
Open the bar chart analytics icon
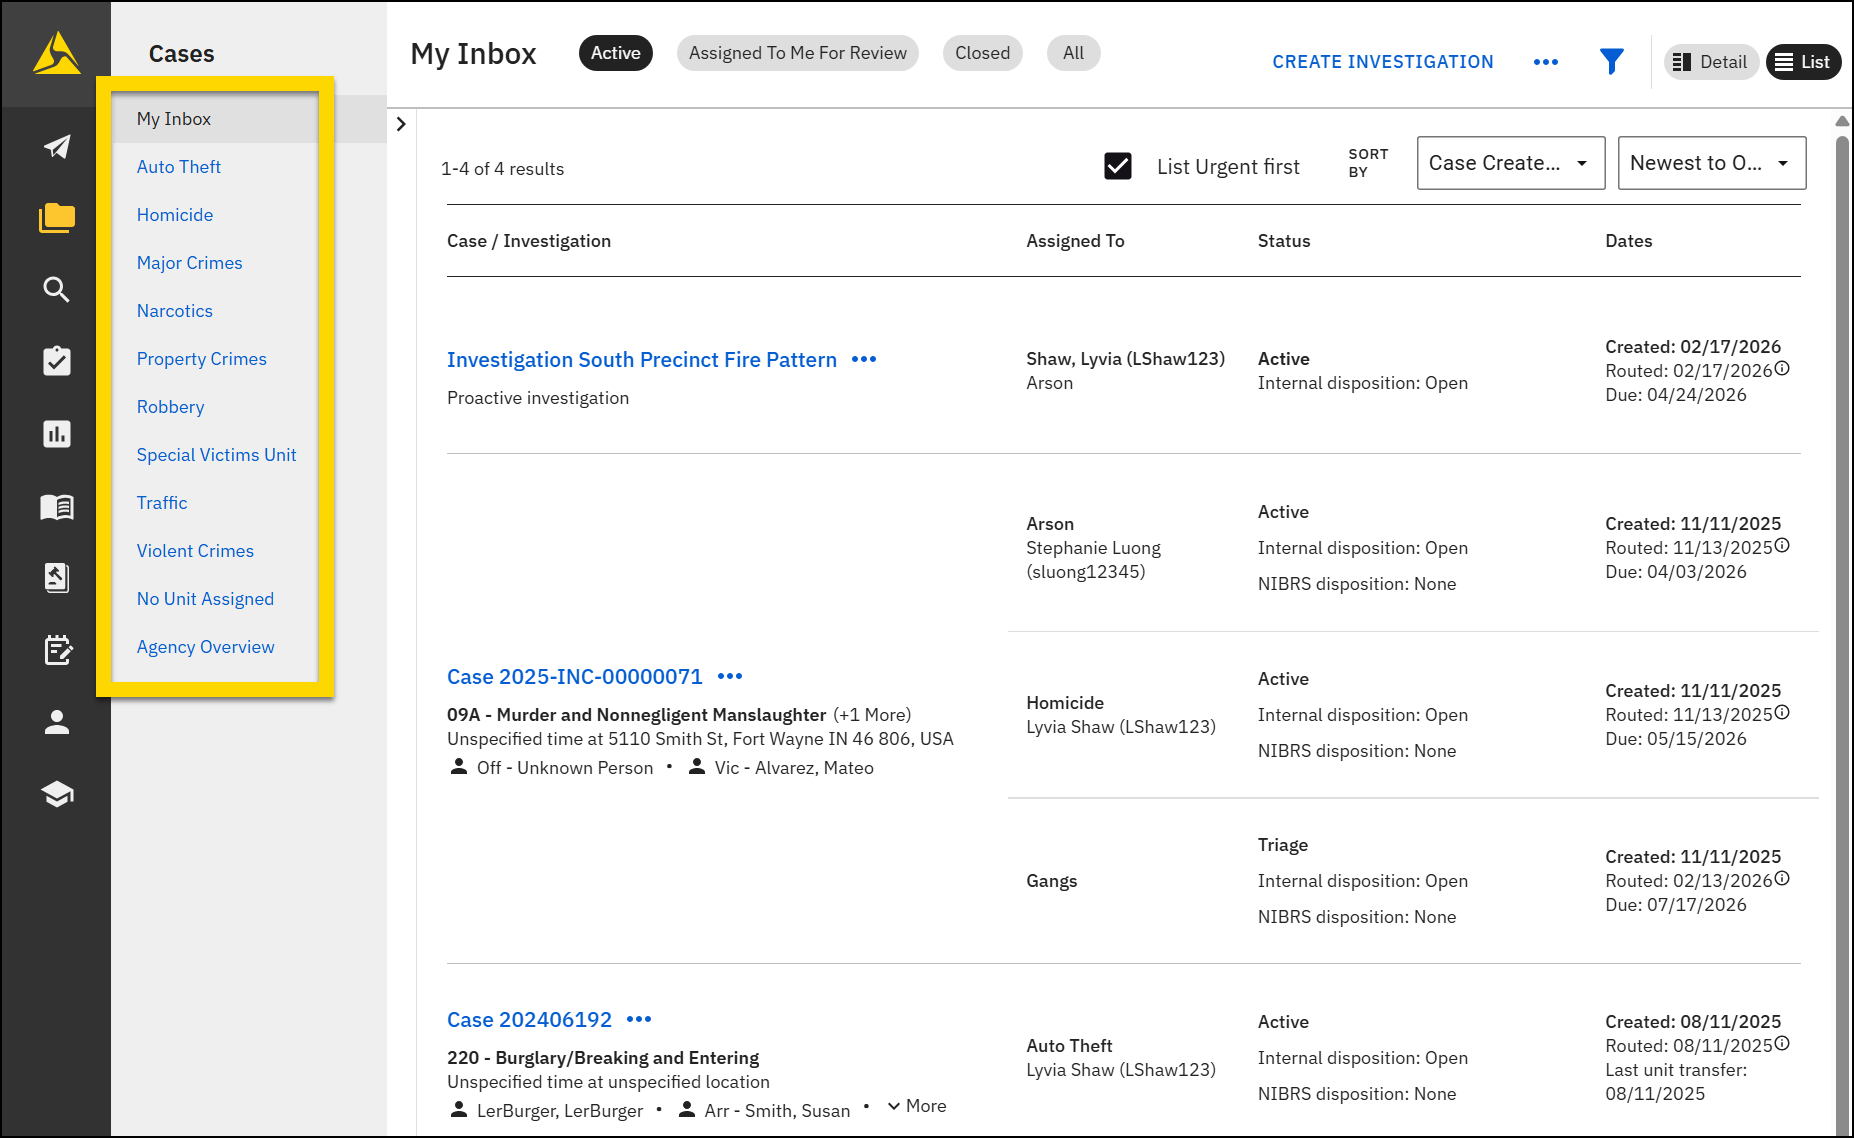(57, 434)
